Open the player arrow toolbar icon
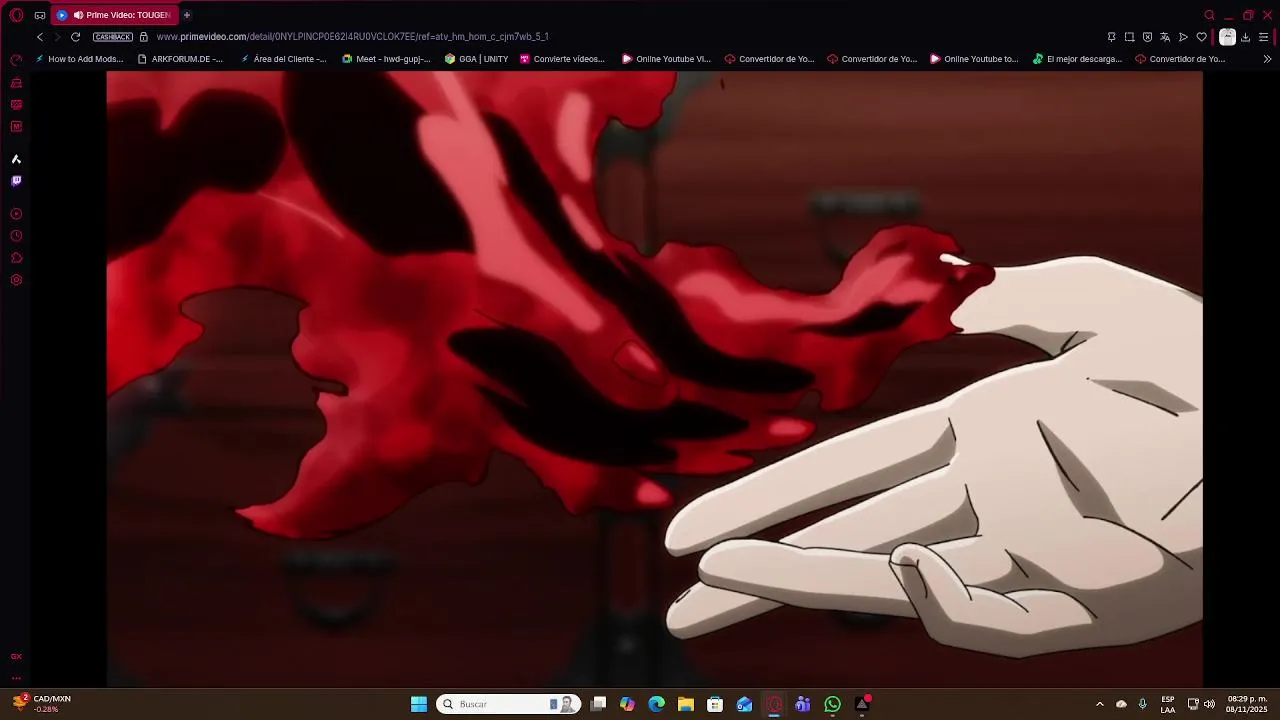The image size is (1280, 720). 1183,37
